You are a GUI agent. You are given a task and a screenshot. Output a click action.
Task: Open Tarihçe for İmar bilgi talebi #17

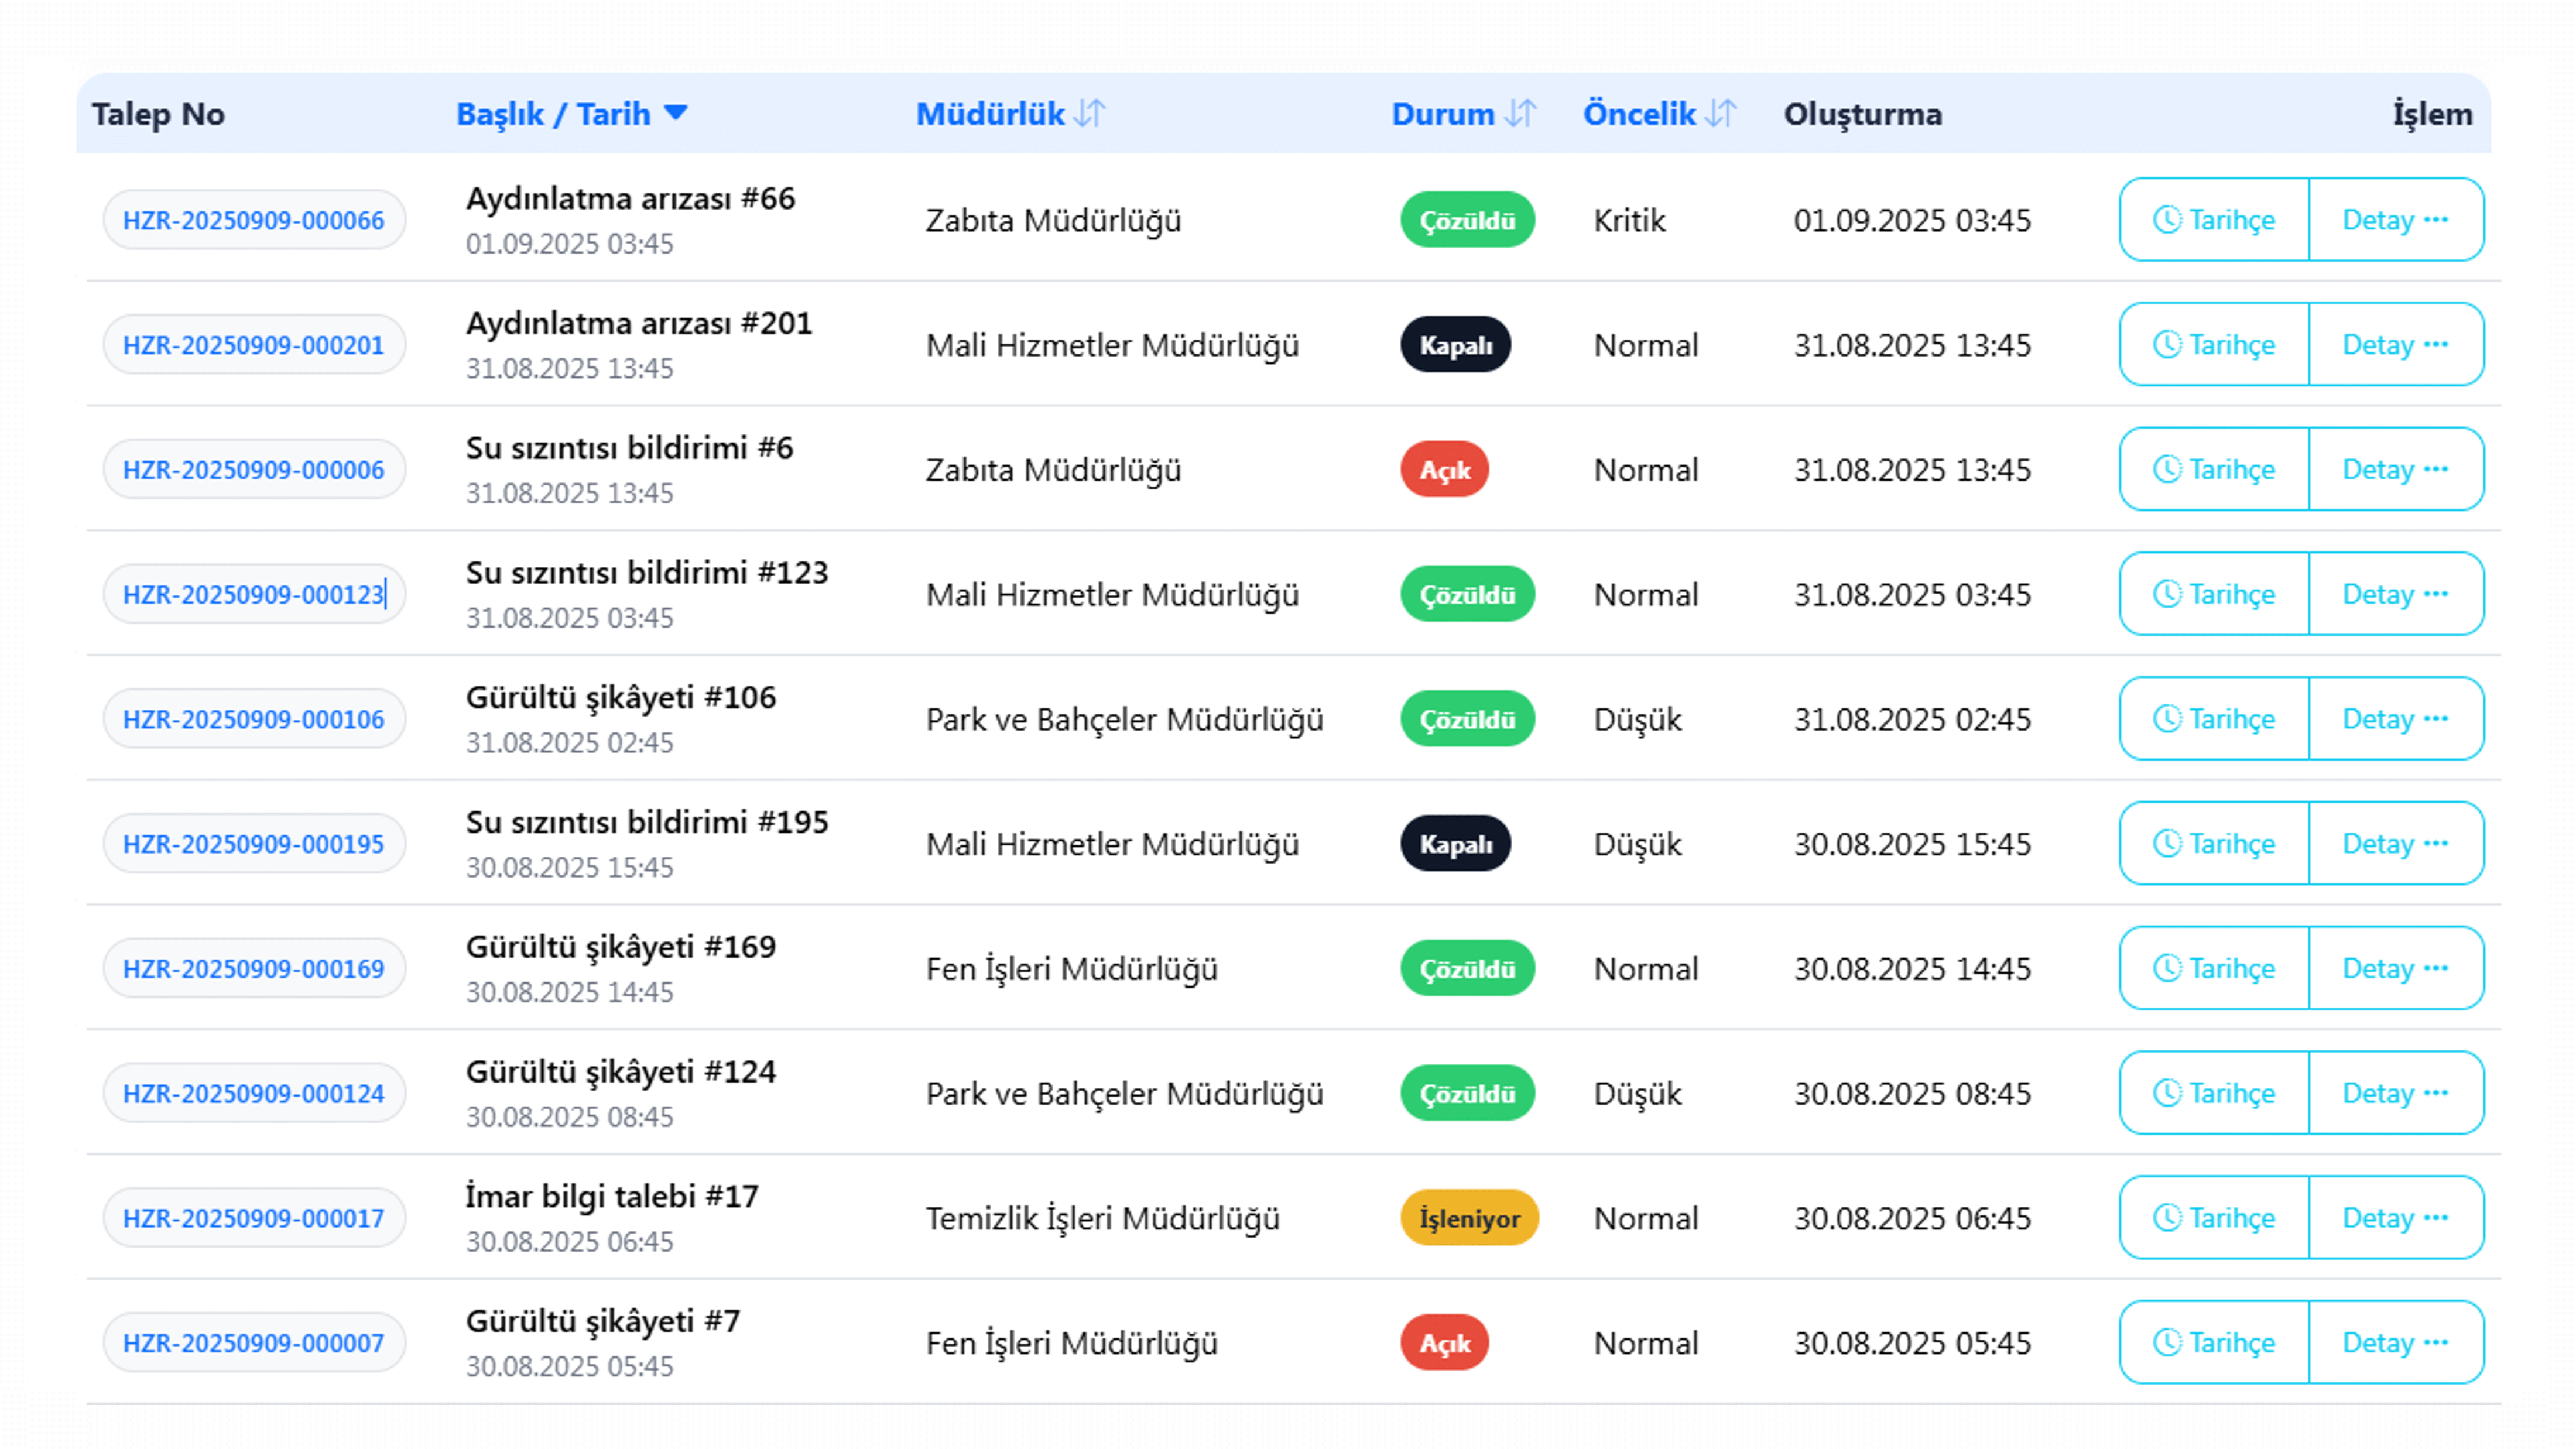(2213, 1218)
